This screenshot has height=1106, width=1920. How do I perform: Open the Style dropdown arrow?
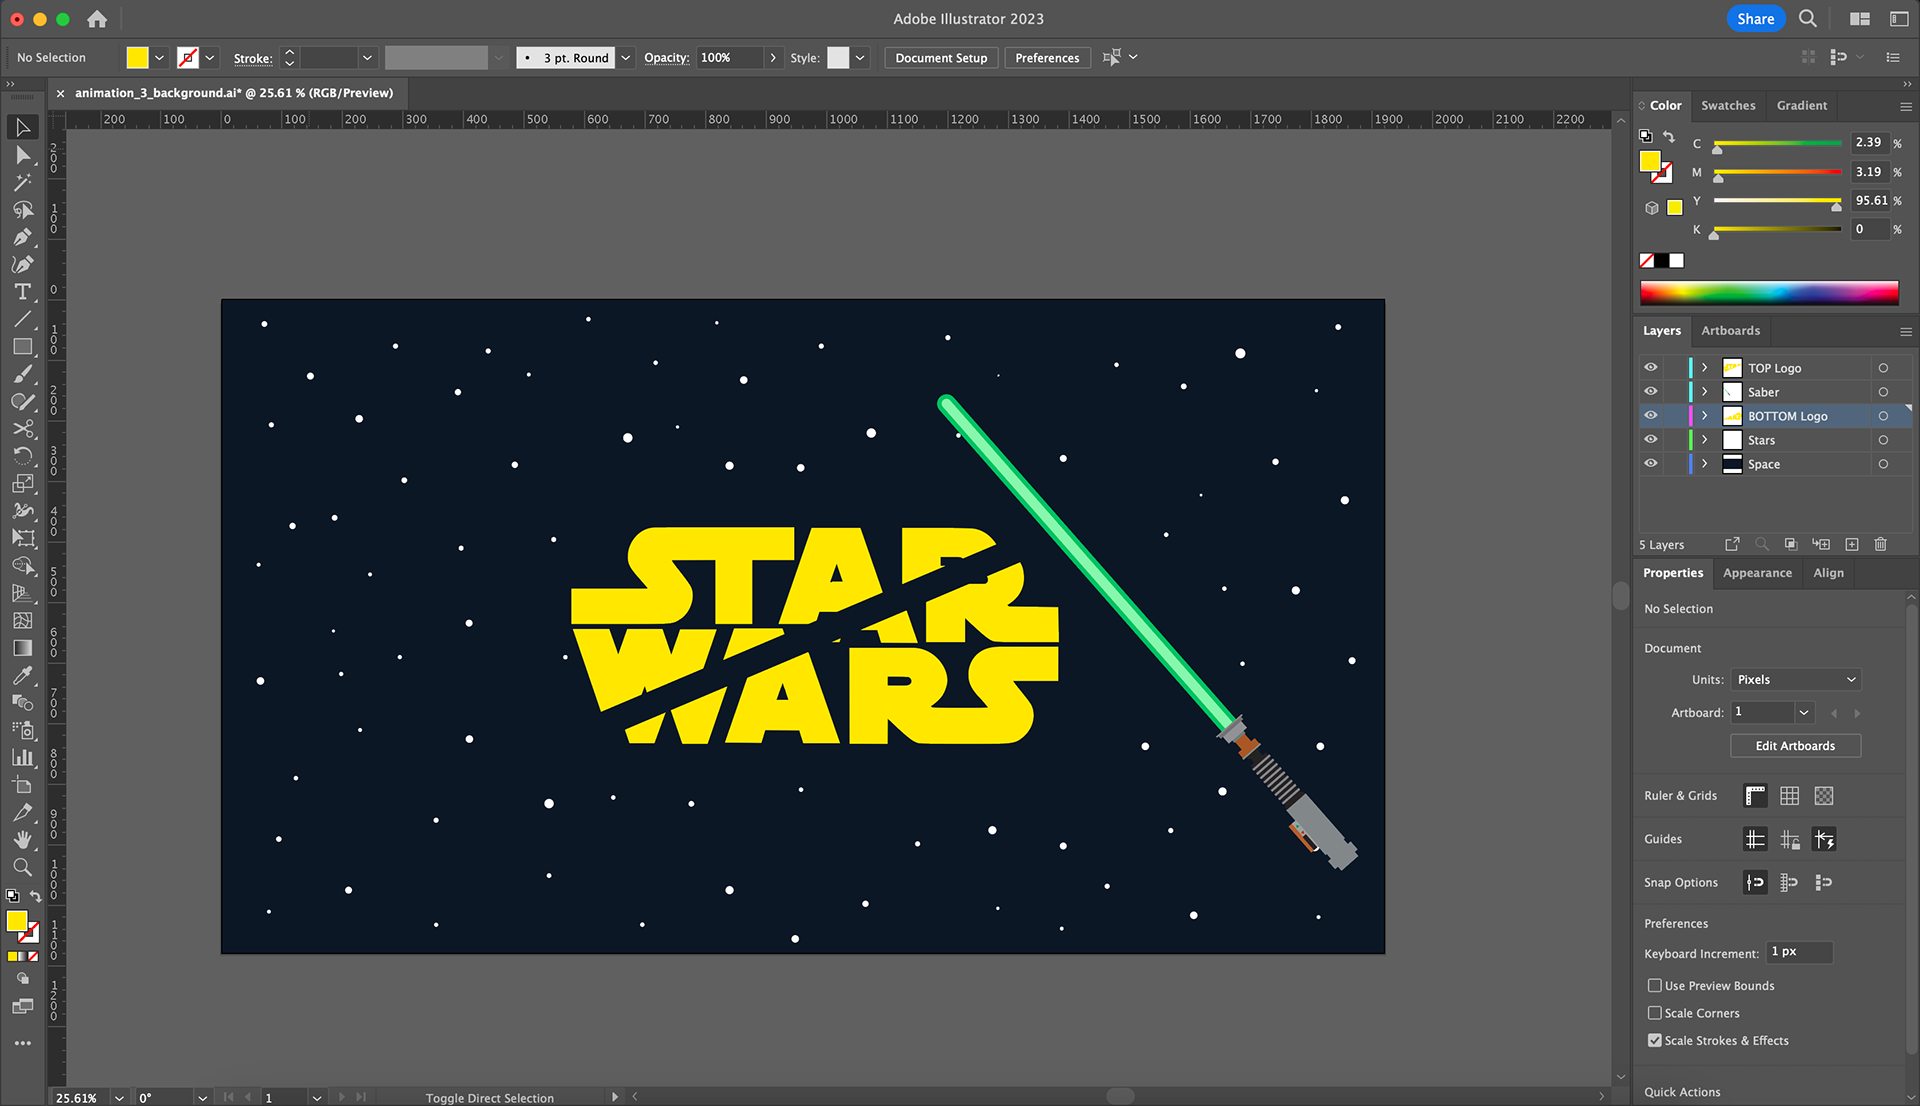tap(860, 58)
